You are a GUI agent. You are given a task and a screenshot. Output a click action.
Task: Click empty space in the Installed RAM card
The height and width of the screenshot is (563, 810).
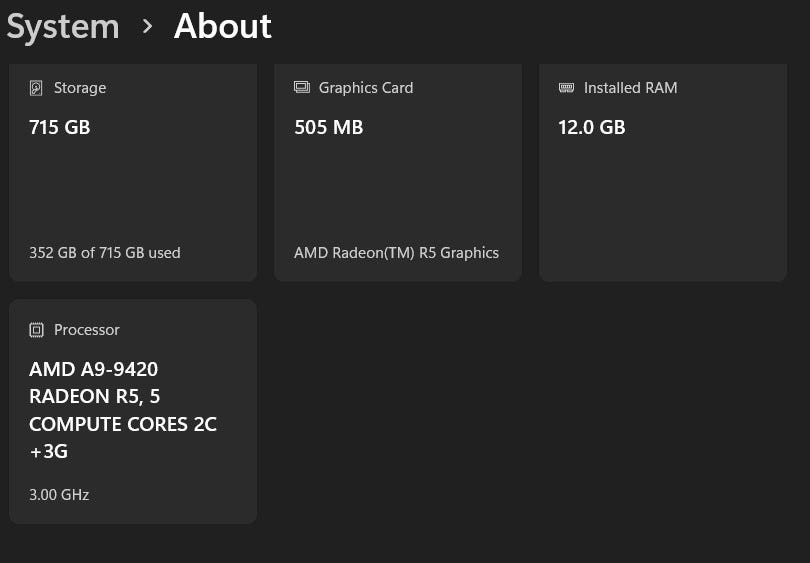662,200
